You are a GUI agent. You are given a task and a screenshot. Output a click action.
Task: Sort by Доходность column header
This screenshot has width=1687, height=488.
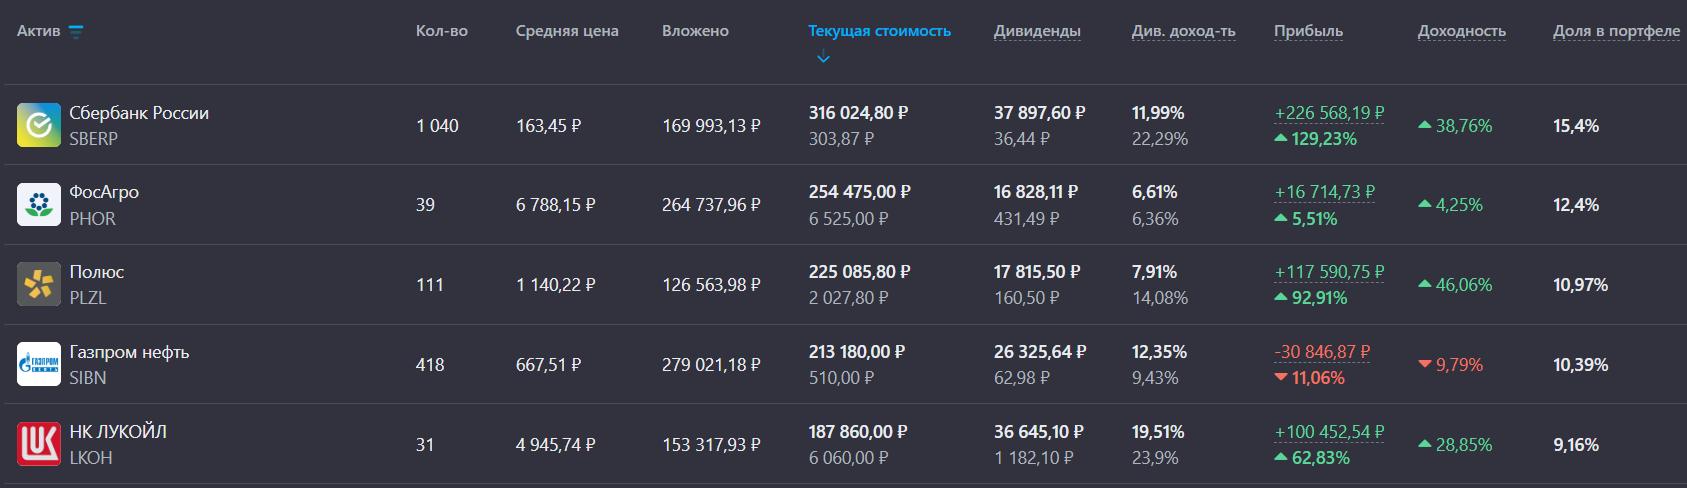[1461, 31]
